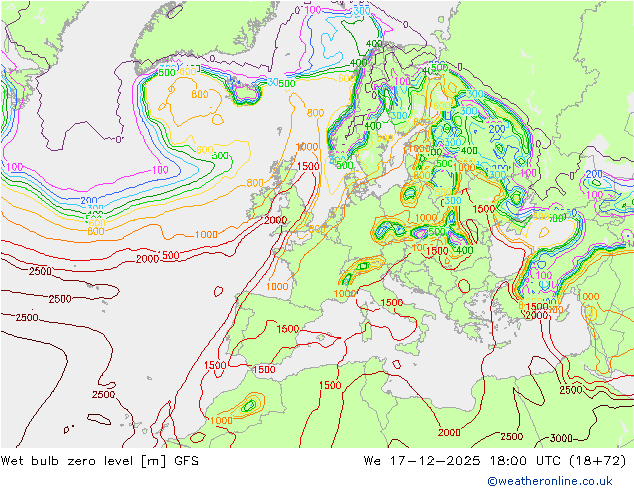Click the red 1500 label over Spain

[x=288, y=329]
